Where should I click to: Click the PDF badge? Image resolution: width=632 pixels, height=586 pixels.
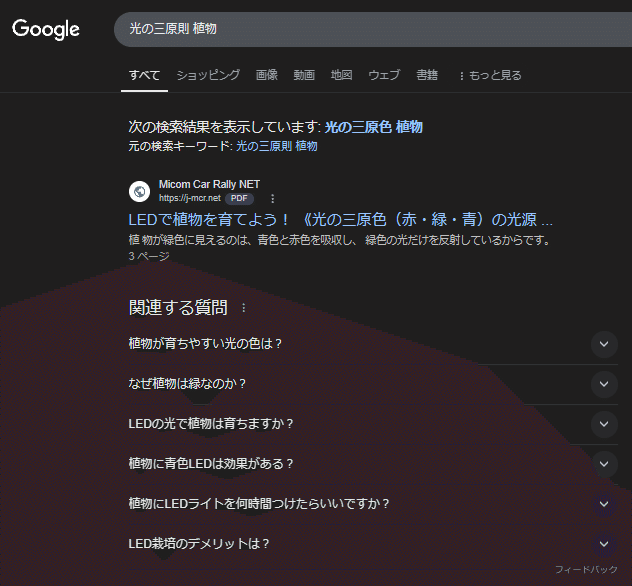point(239,198)
